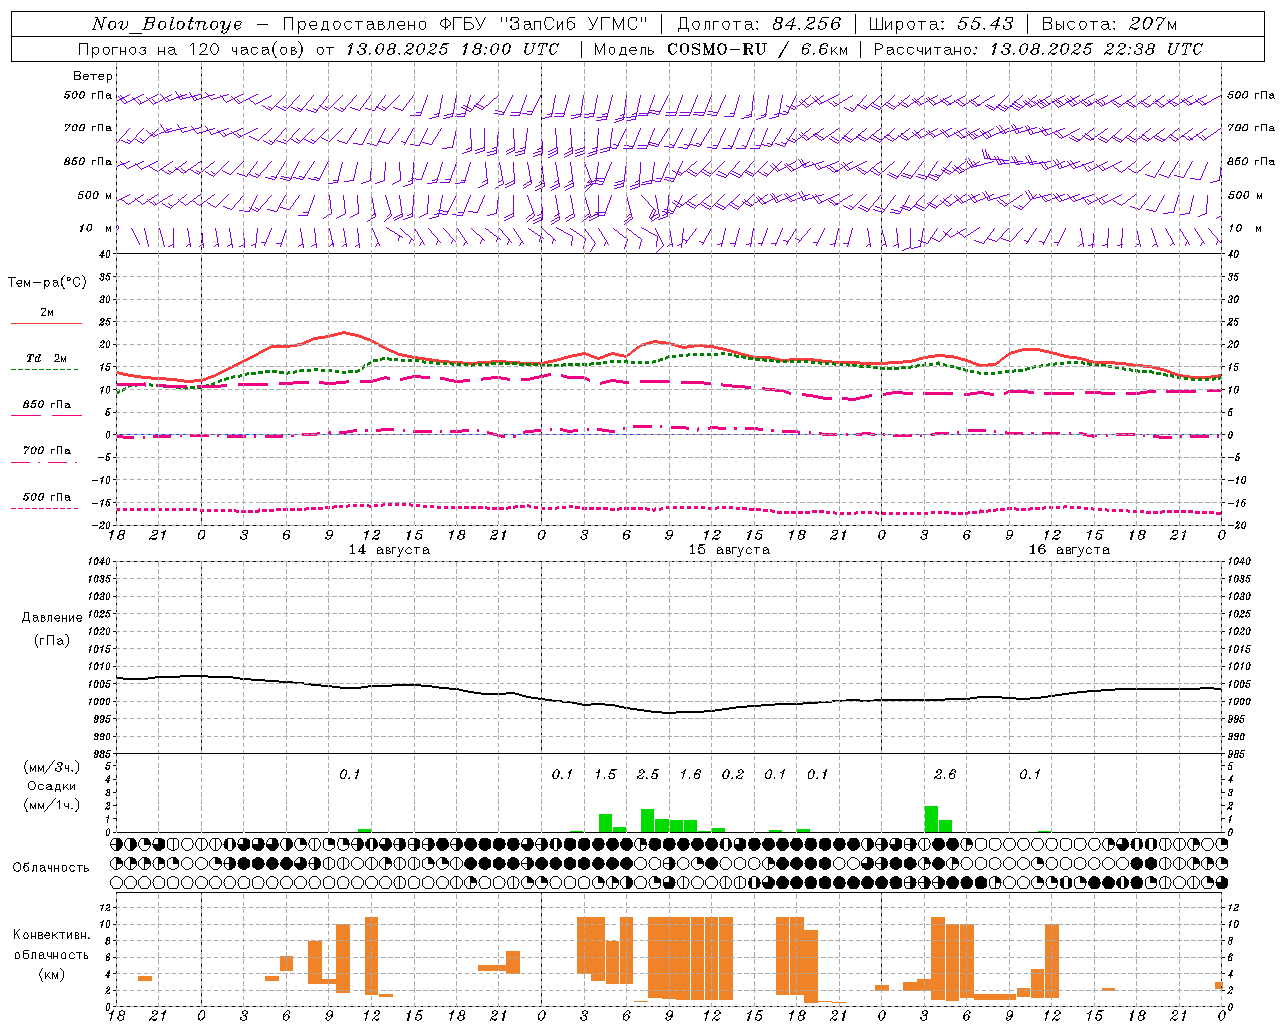This screenshot has width=1280, height=1024.
Task: Click the "(мм/1ч.)" precipitation unit label
Action: pos(52,805)
